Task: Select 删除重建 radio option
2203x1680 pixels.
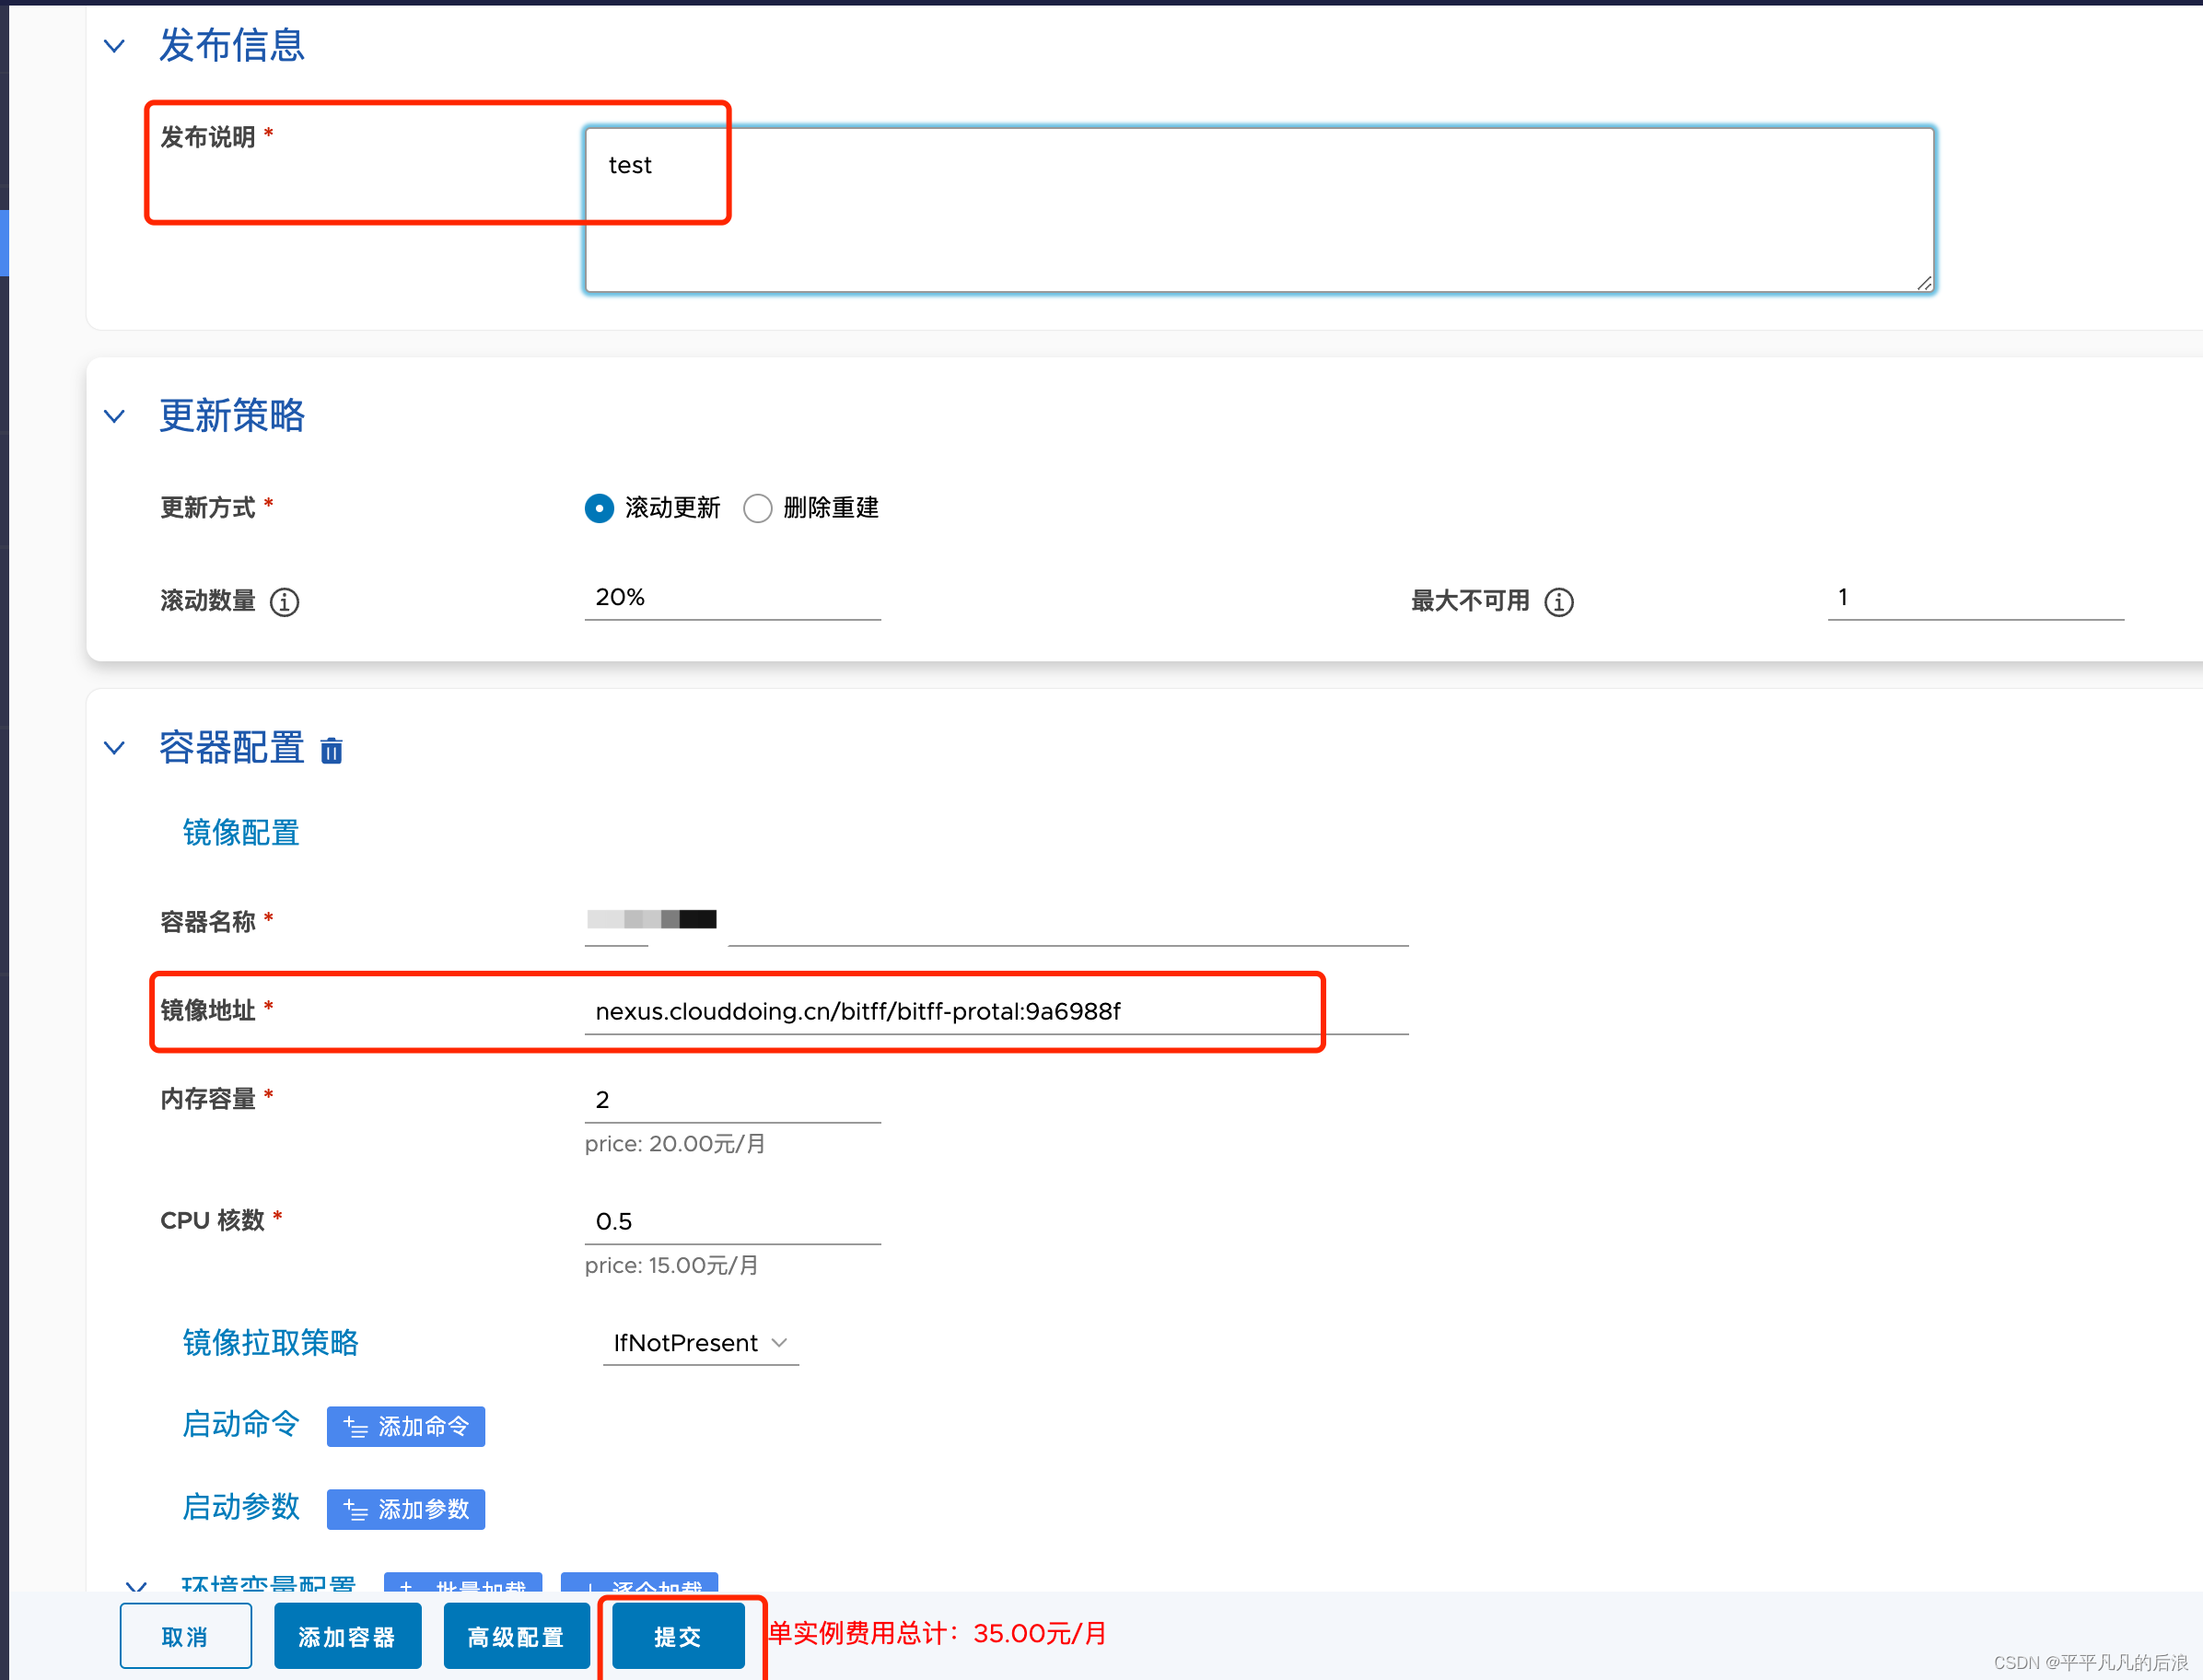Action: click(x=758, y=508)
